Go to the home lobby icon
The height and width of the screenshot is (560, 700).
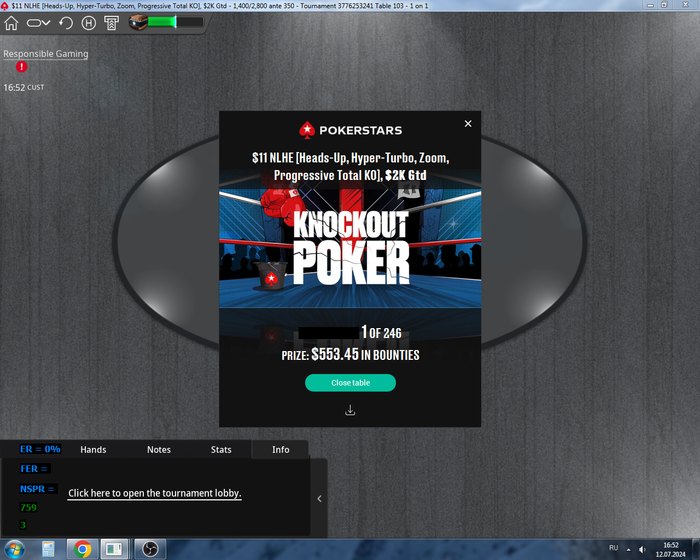12,23
